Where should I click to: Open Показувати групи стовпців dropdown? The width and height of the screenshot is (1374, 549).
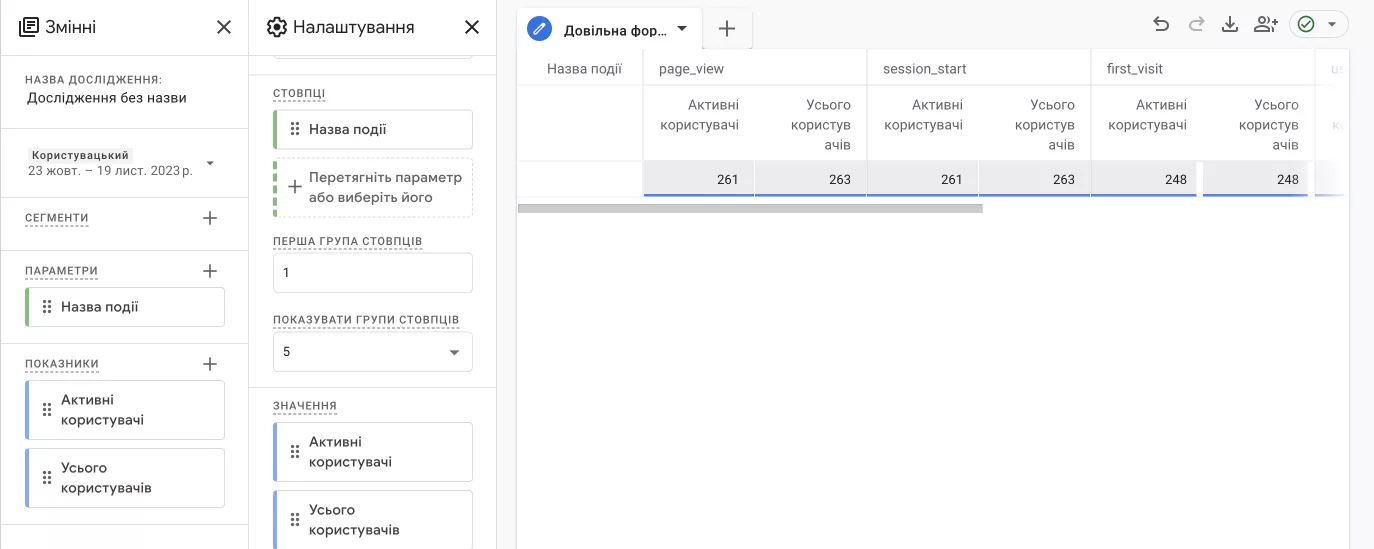tap(373, 352)
